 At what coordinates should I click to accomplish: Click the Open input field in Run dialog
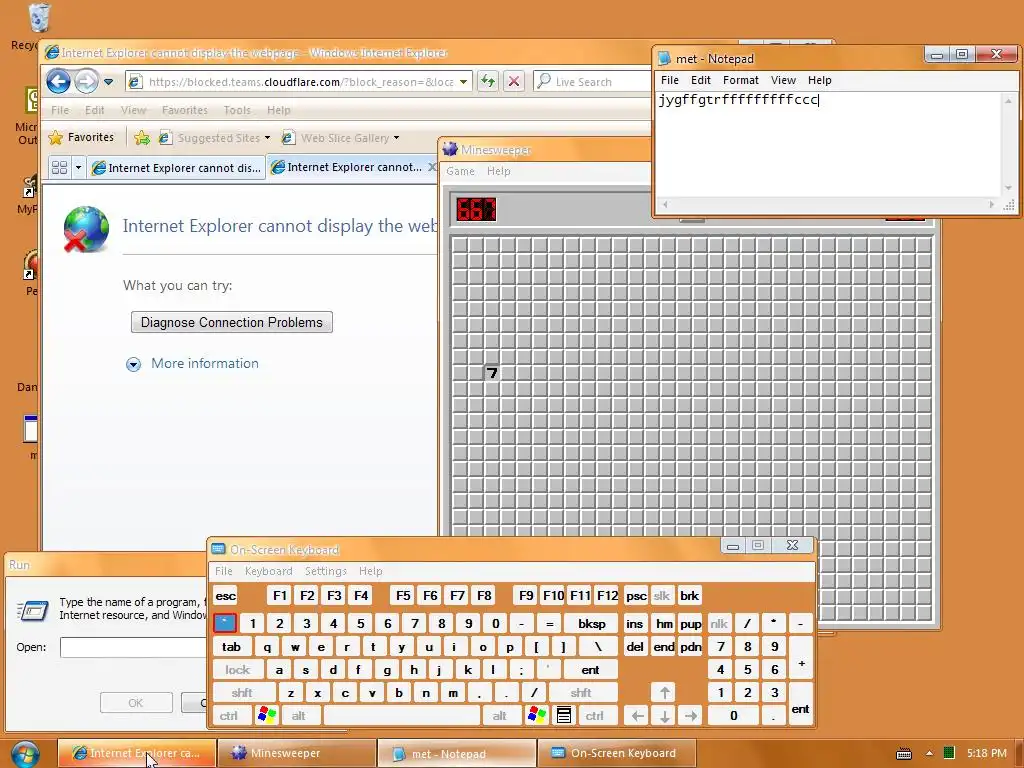click(x=134, y=647)
